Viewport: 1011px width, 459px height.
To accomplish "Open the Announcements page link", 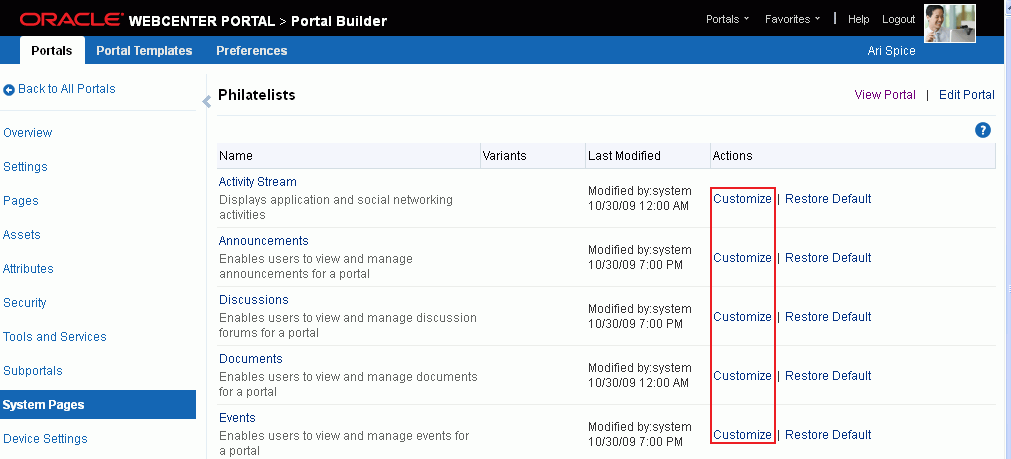I will click(264, 241).
